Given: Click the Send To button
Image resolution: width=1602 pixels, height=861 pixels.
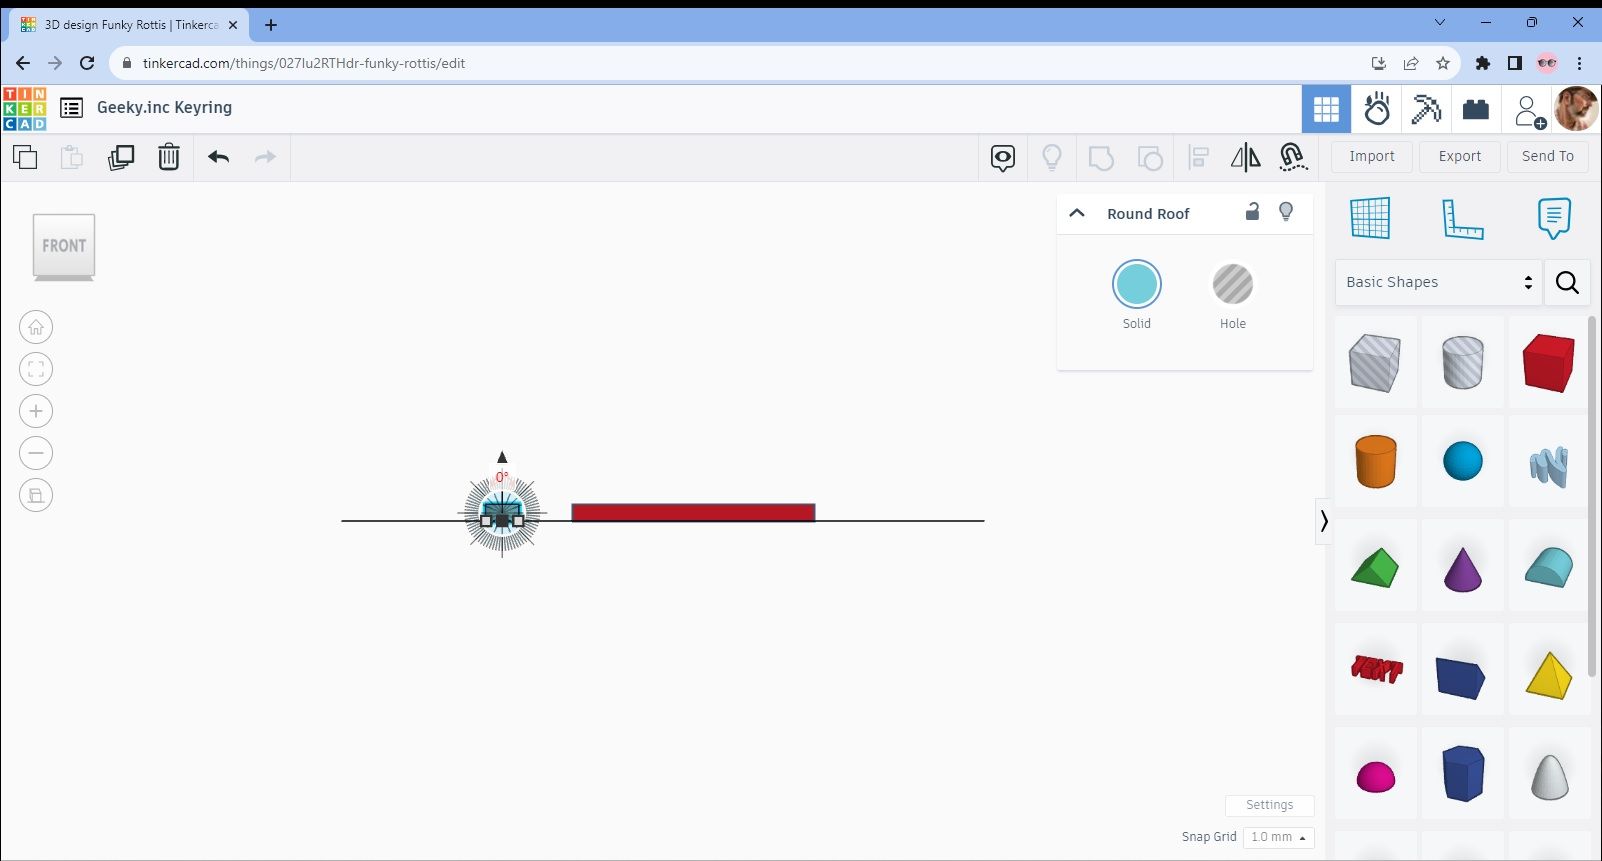Looking at the screenshot, I should click(x=1548, y=156).
